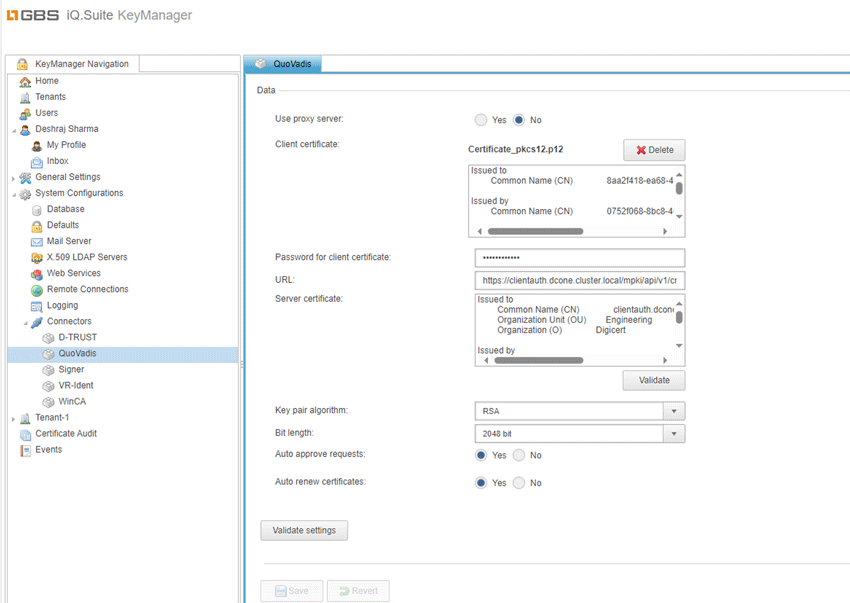Click the URL input field
850x603 pixels.
click(579, 281)
